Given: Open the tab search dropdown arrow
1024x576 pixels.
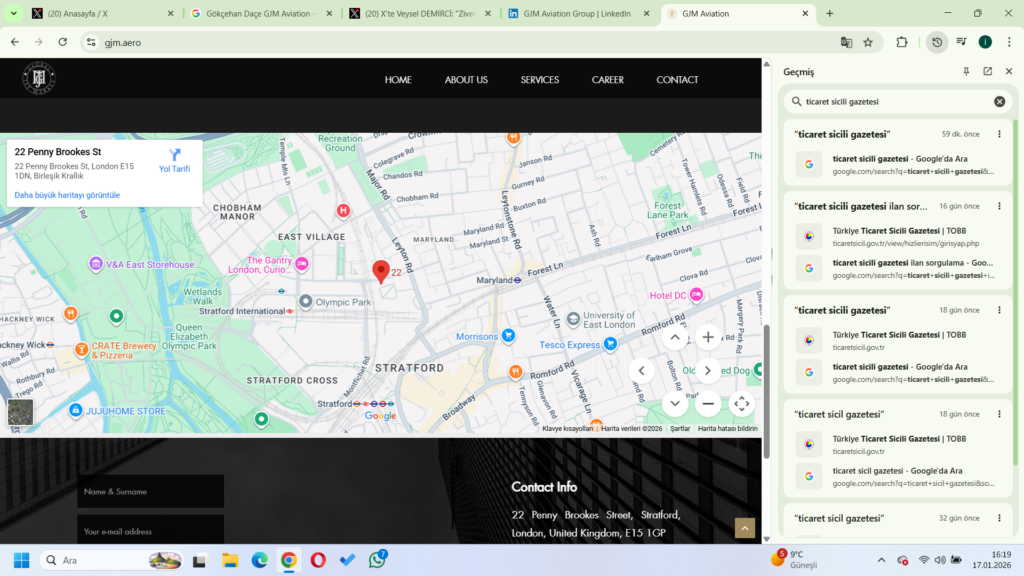Looking at the screenshot, I should (x=14, y=14).
